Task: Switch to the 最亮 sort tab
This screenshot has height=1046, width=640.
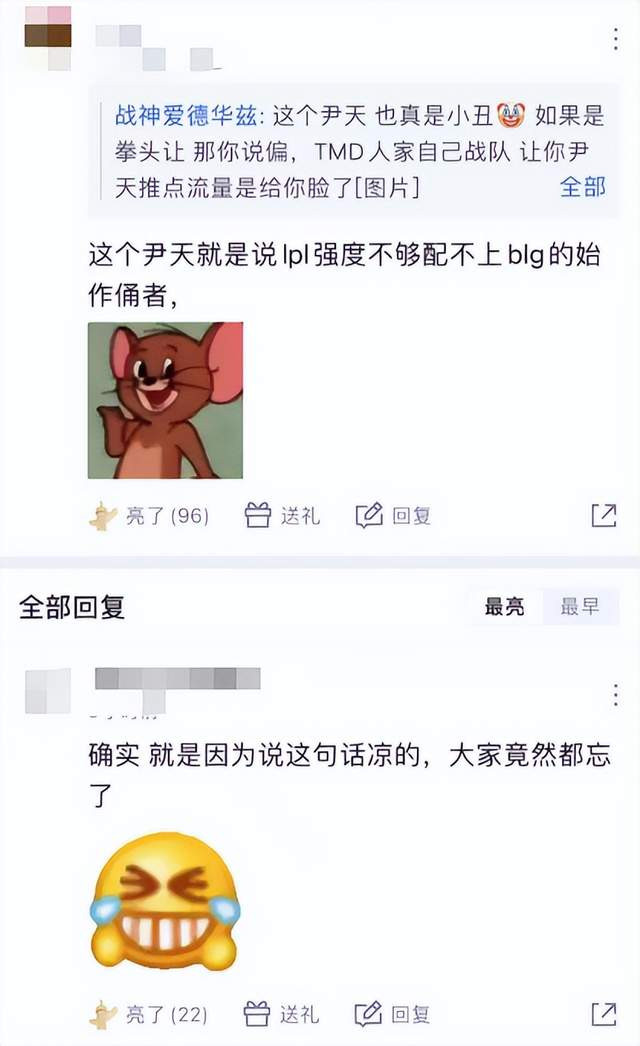Action: point(505,607)
